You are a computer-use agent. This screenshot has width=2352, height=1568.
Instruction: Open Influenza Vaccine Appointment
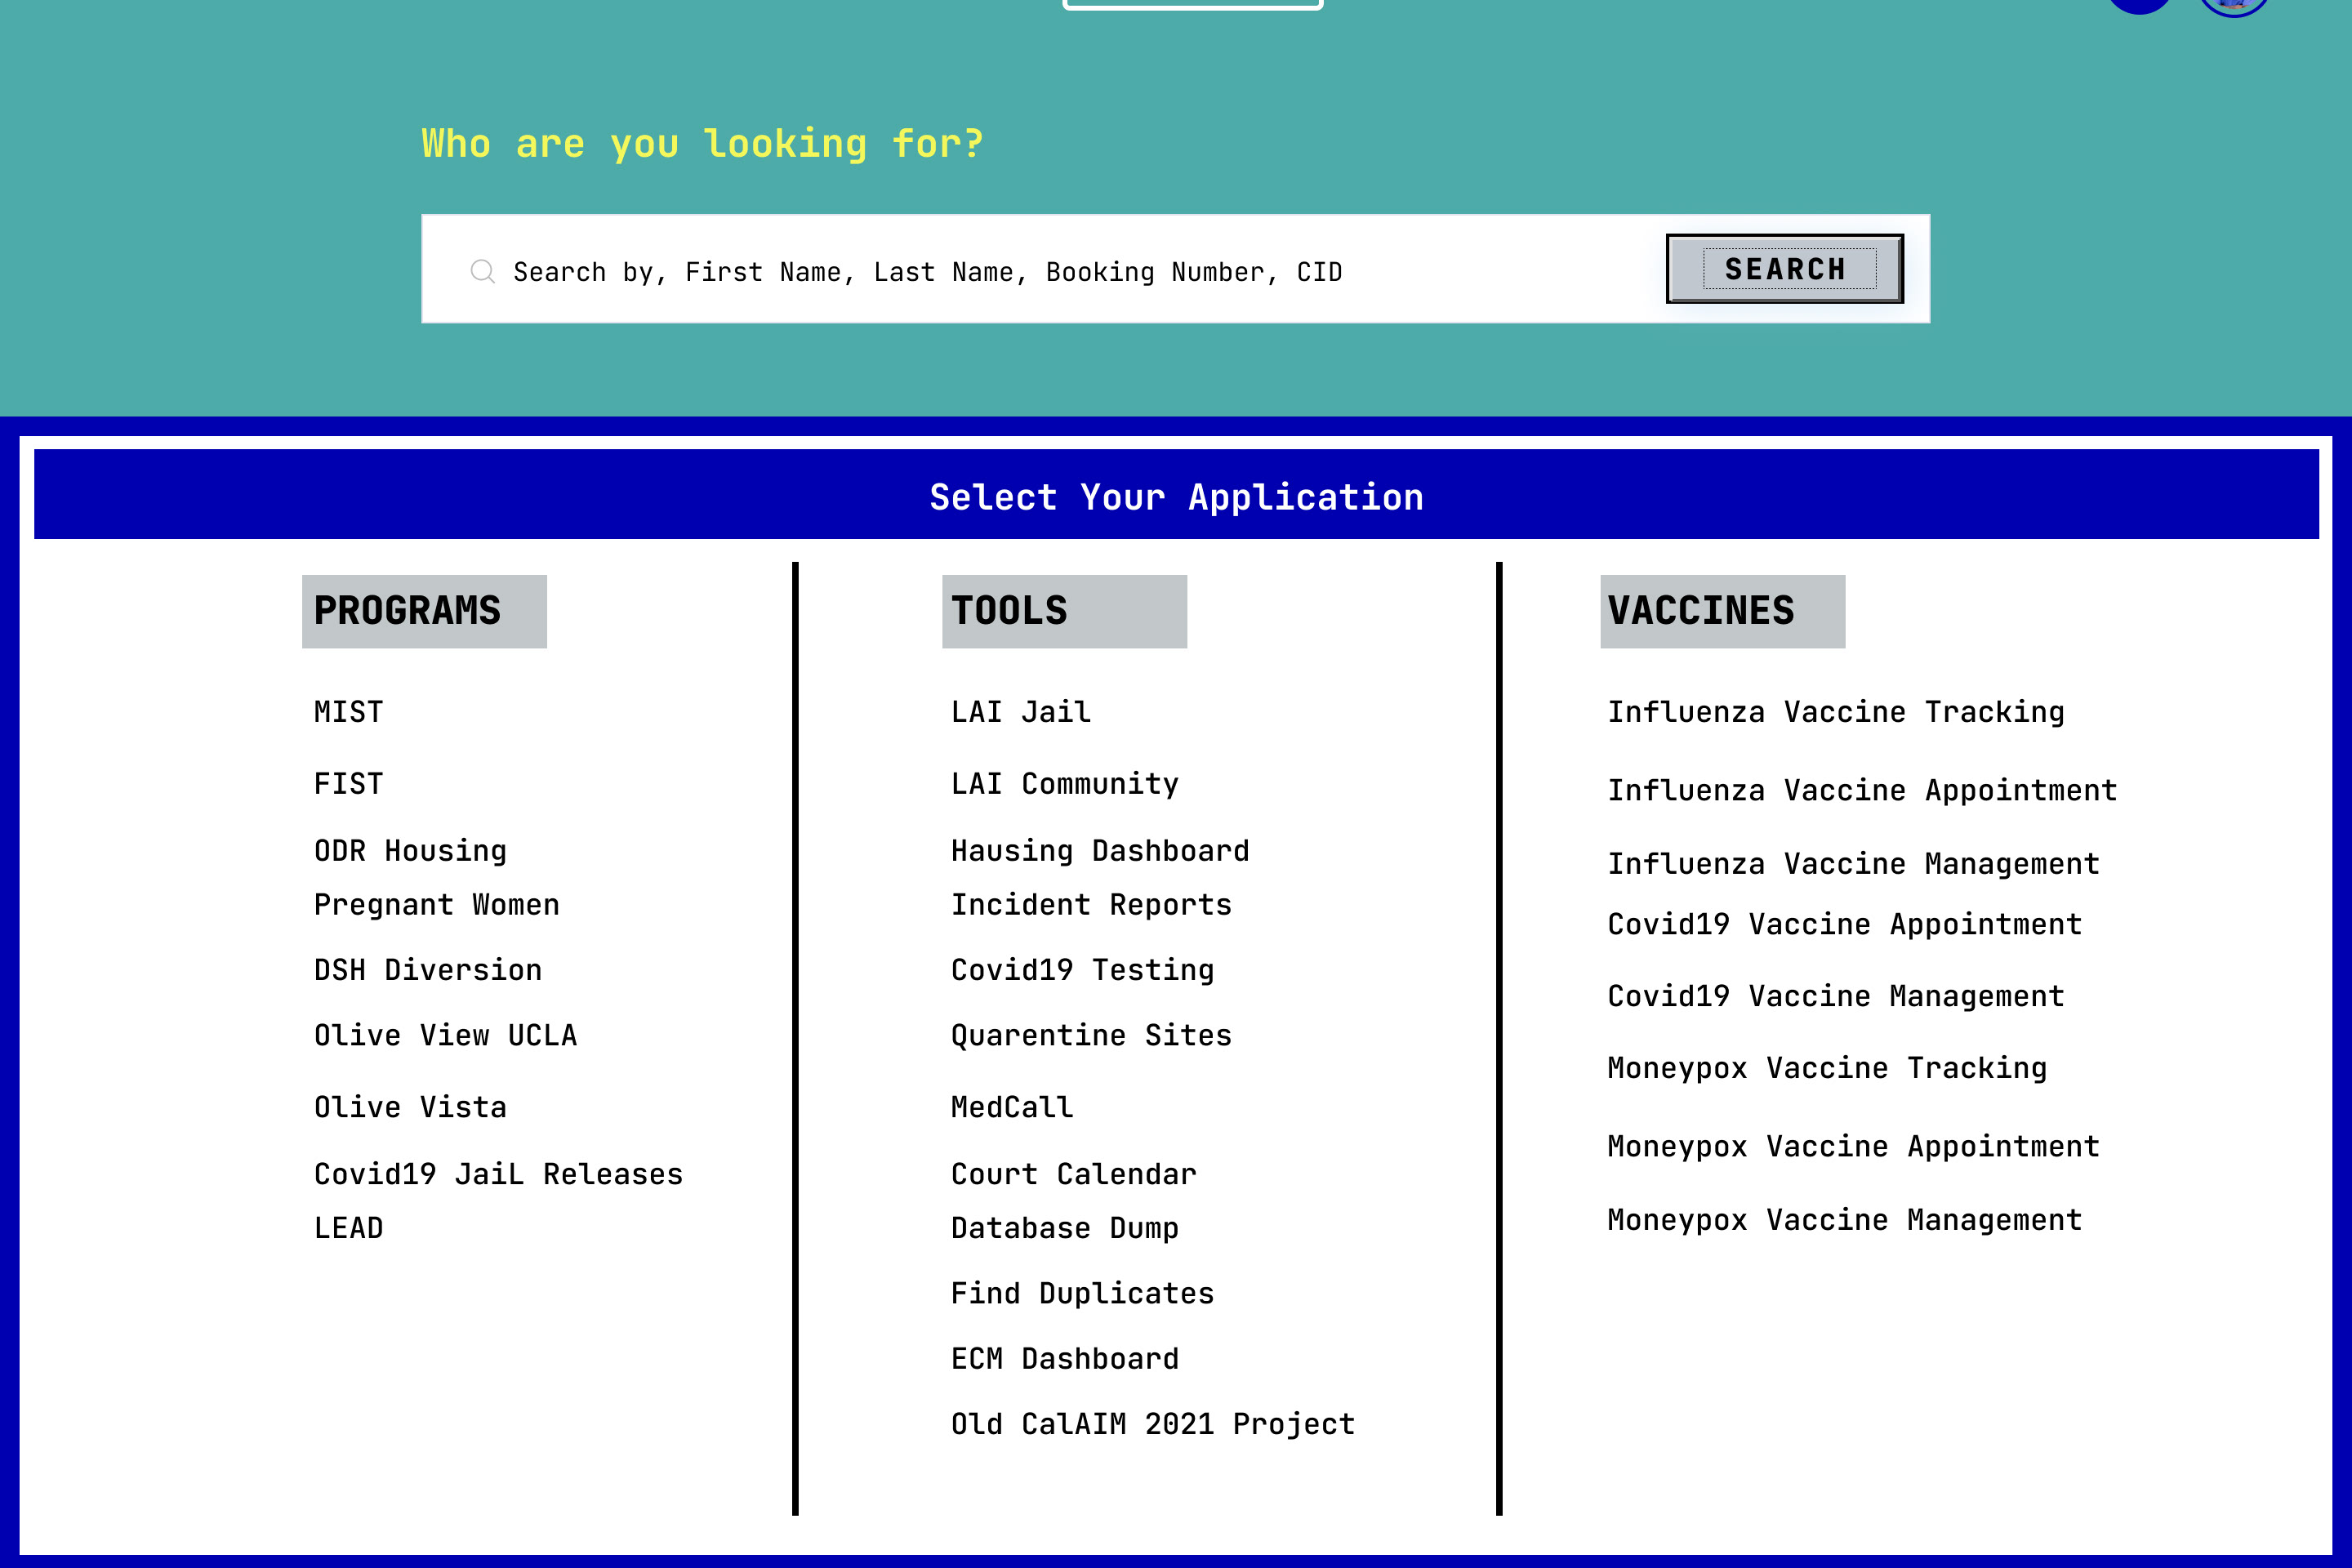[1862, 791]
